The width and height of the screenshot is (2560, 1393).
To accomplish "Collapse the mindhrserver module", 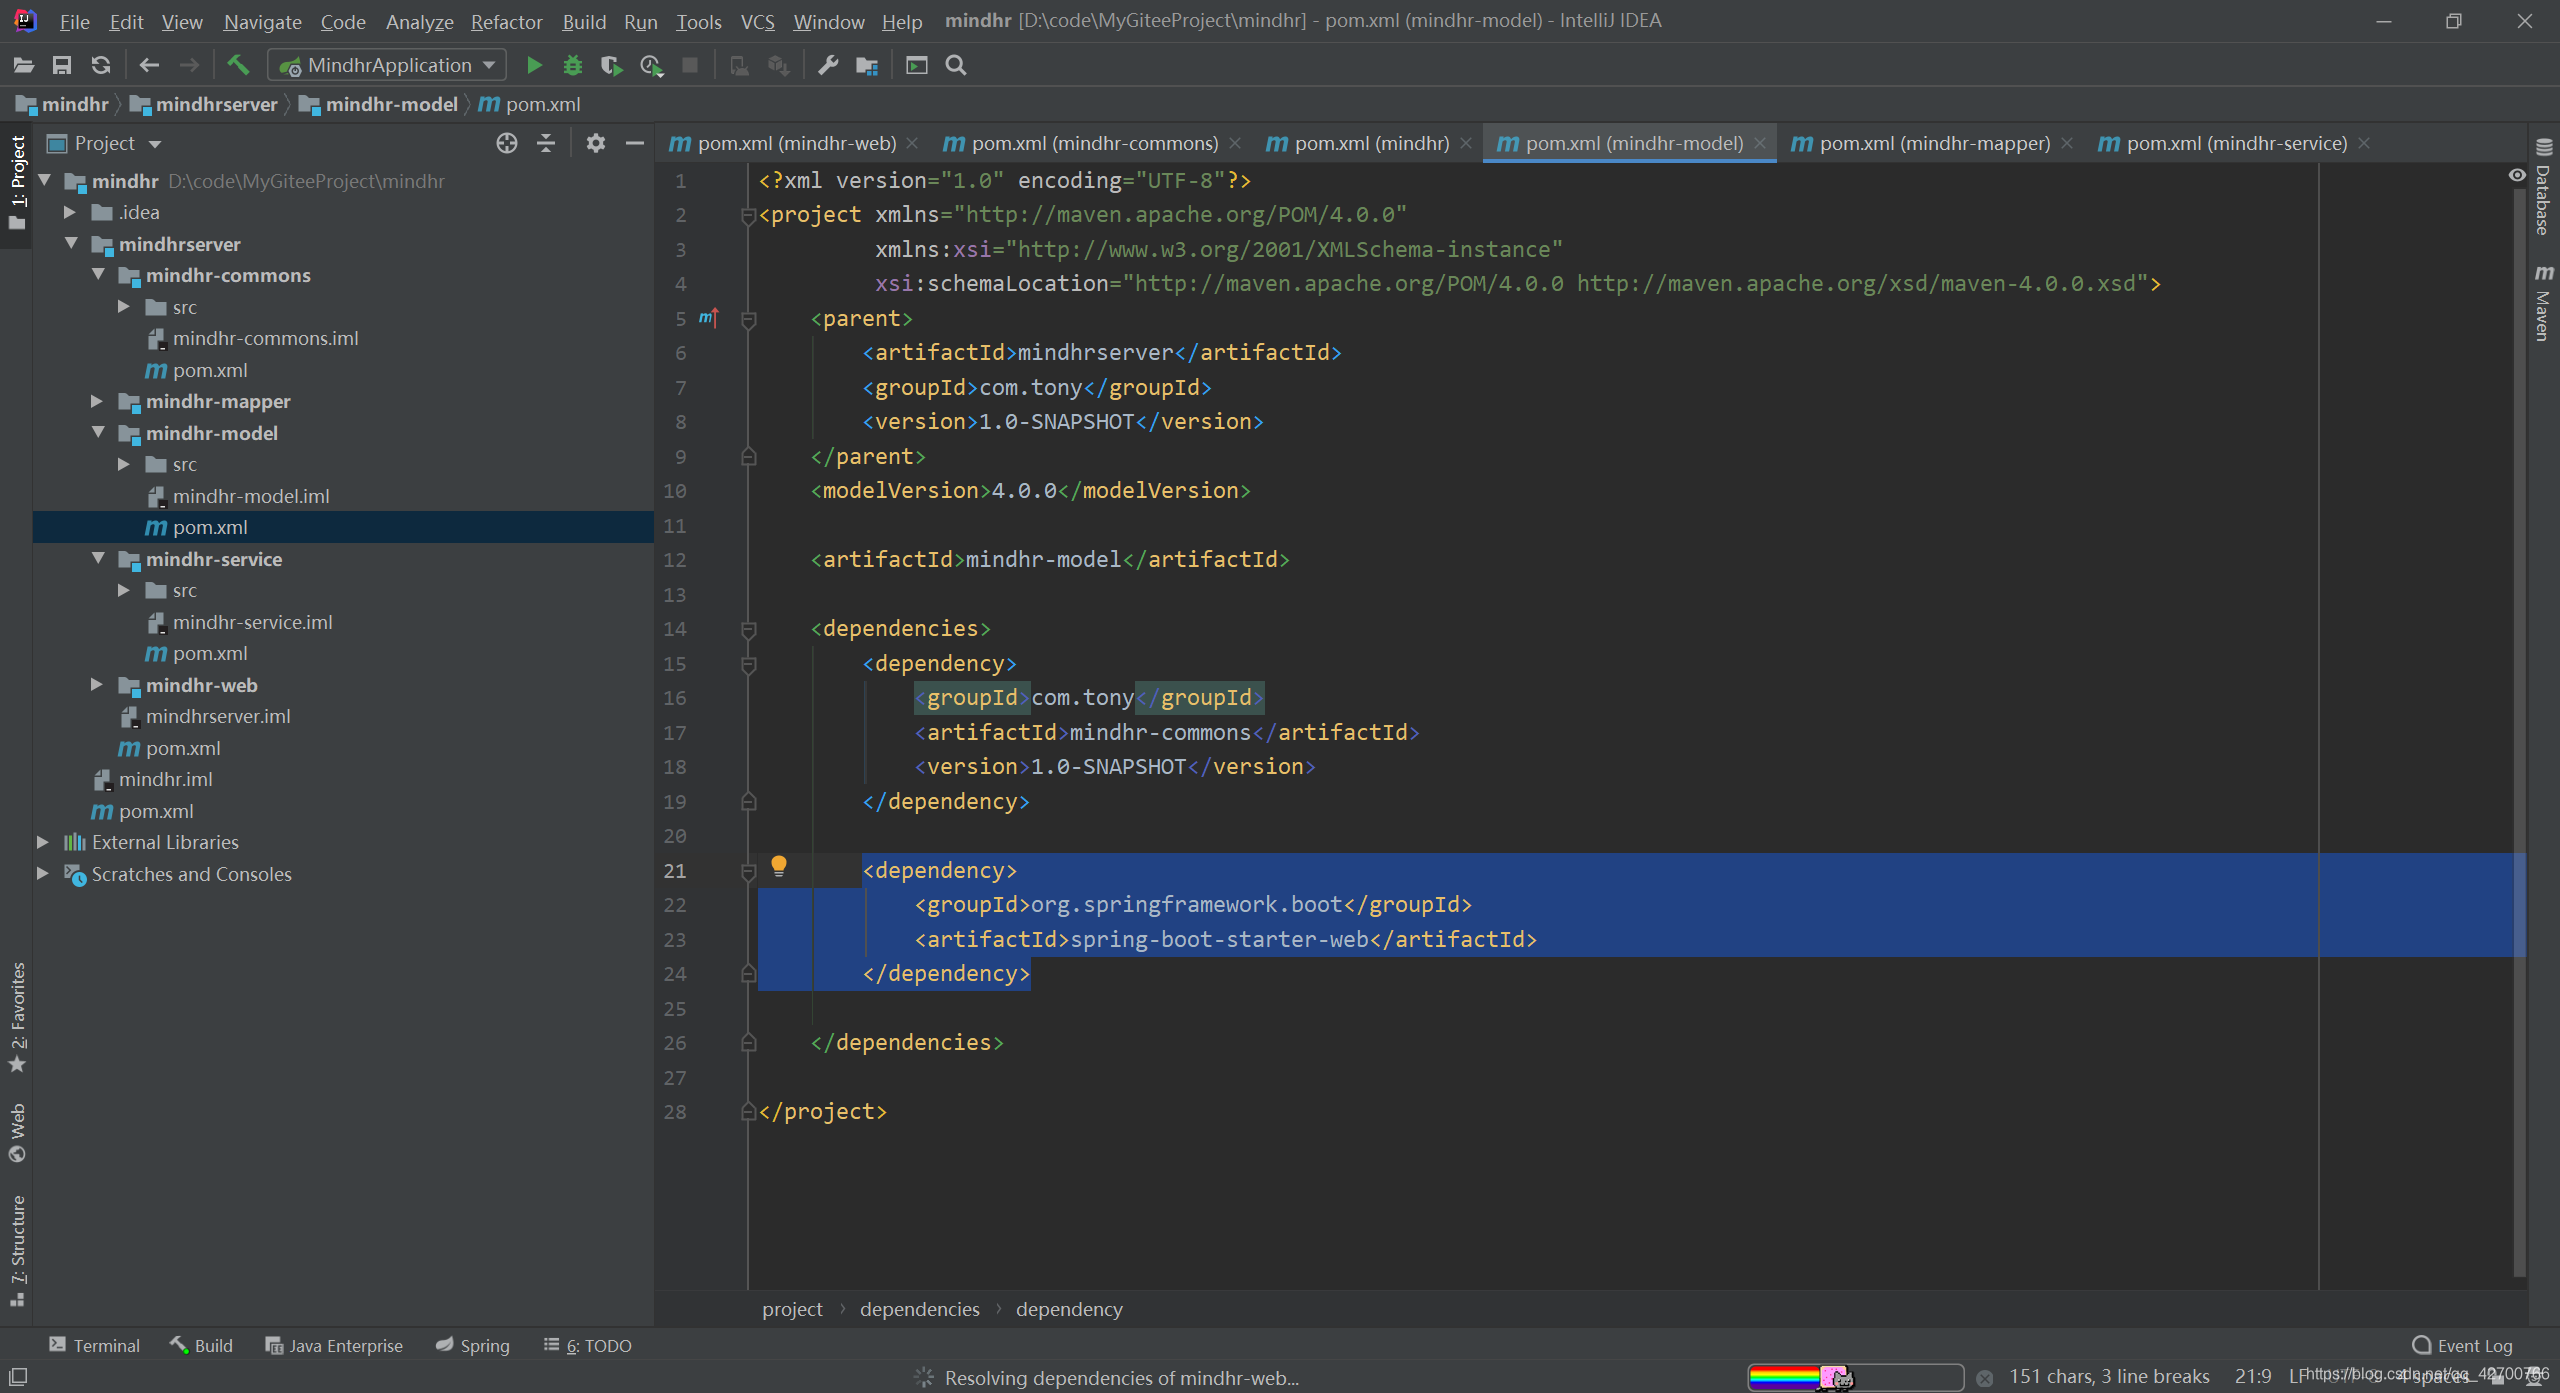I will (x=71, y=243).
